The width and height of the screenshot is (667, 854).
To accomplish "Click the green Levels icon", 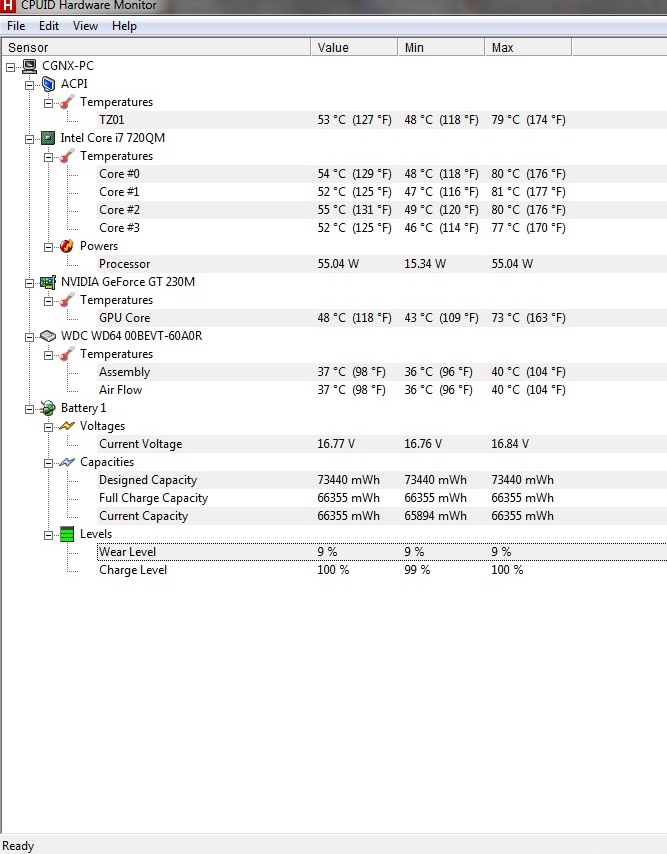I will point(66,534).
